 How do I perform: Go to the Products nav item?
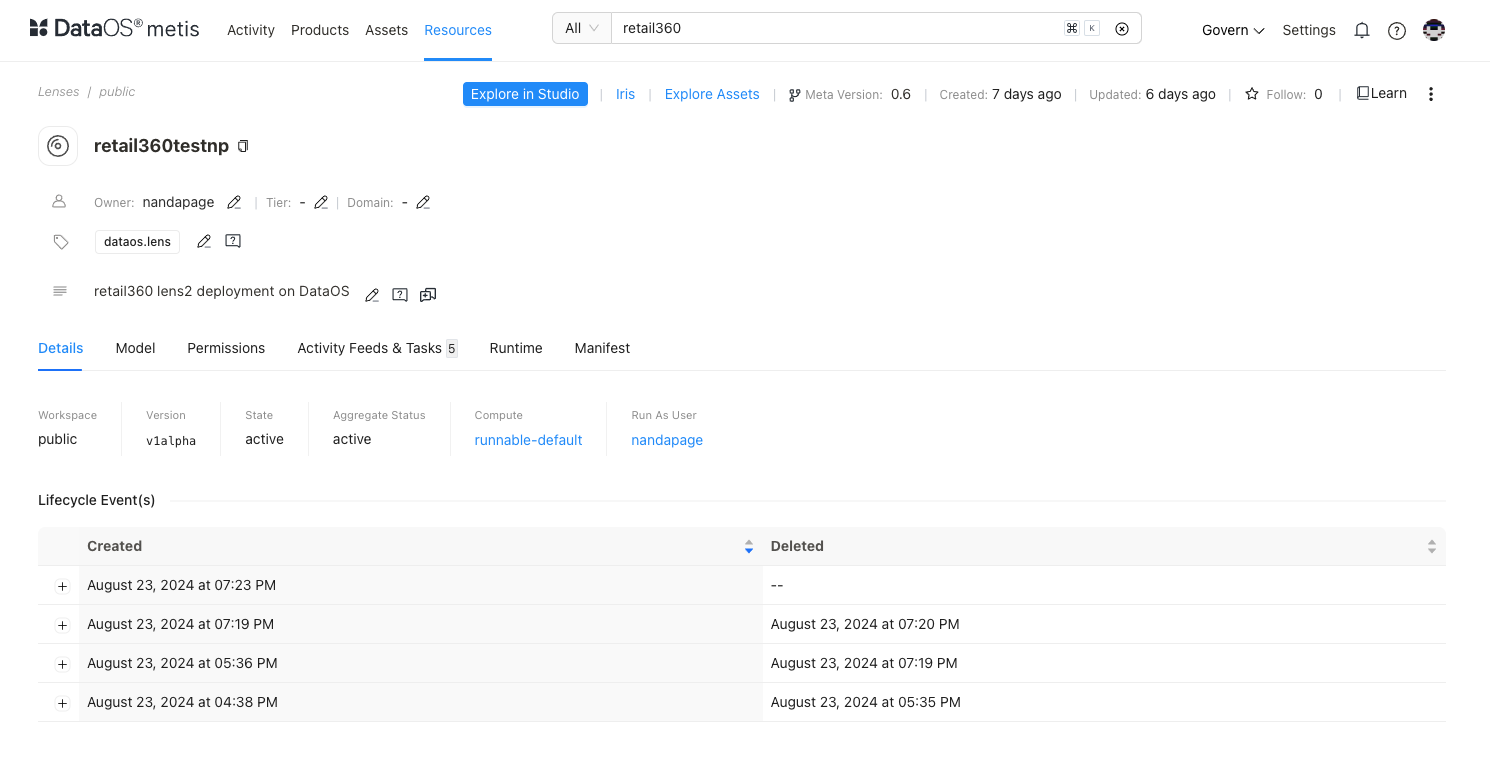point(320,30)
